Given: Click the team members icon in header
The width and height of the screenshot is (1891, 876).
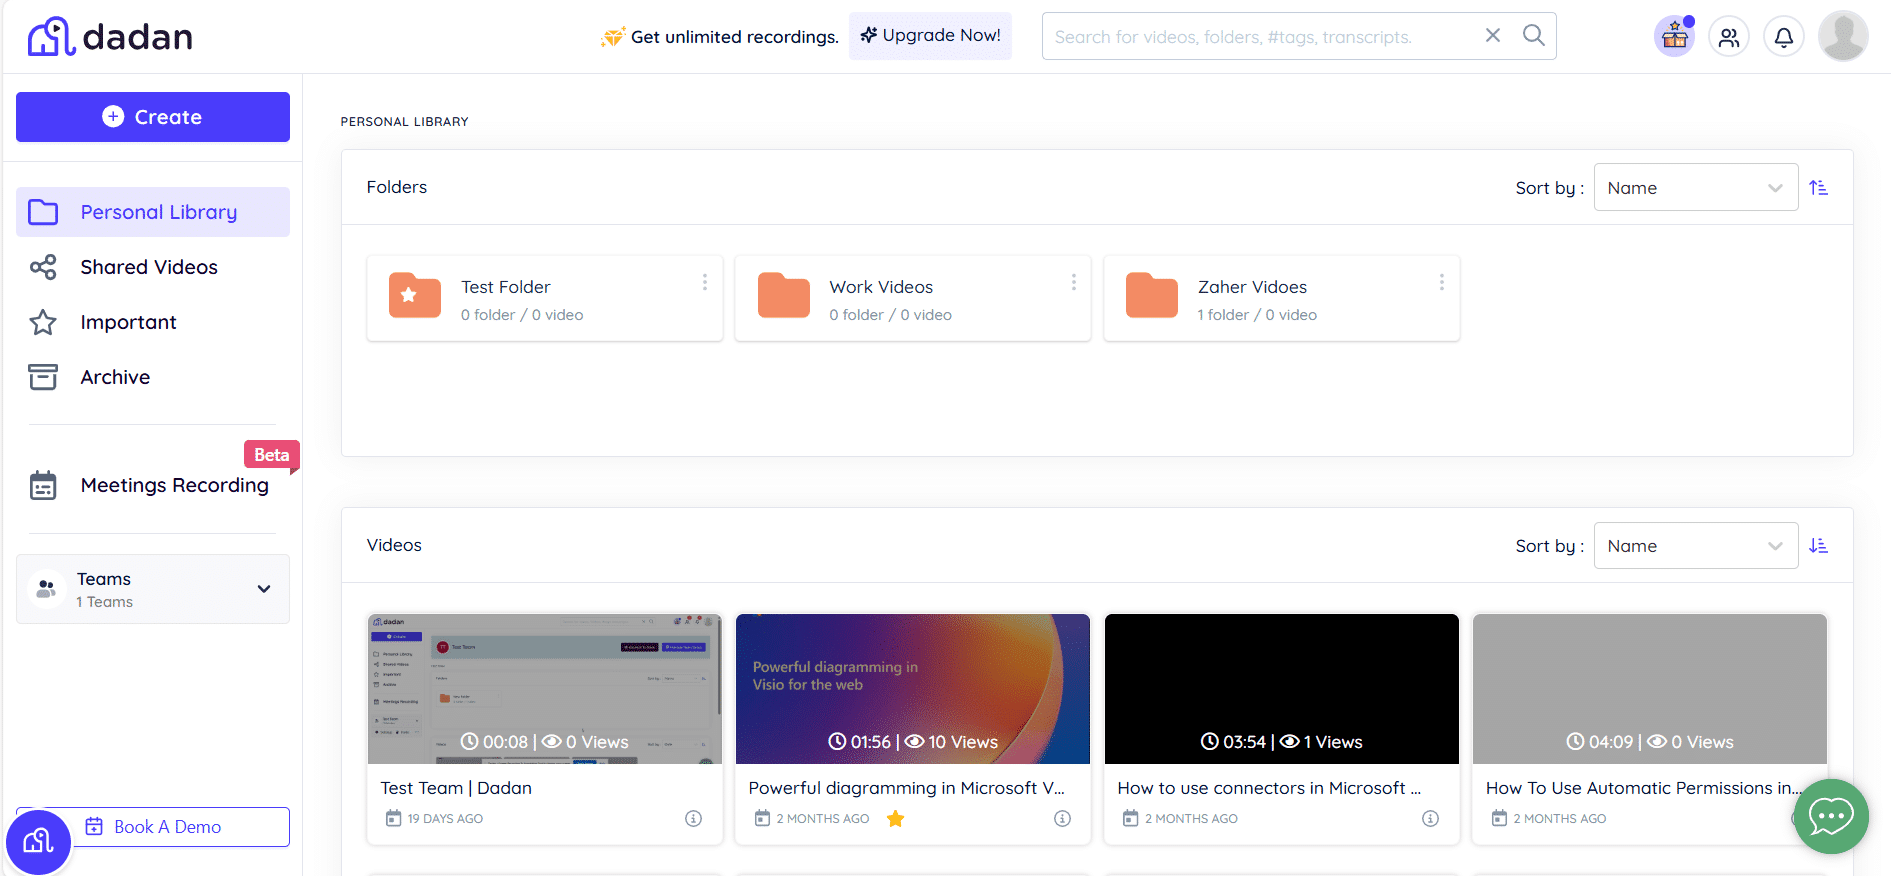Looking at the screenshot, I should click(x=1728, y=37).
